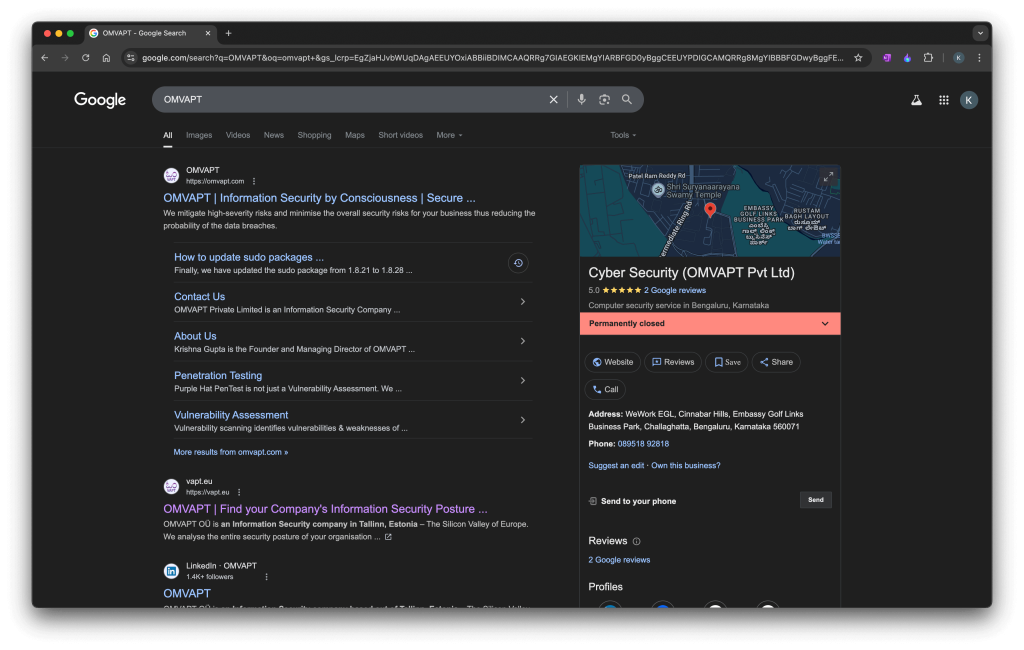Click the Website button in business panel
The image size is (1024, 650).
pos(613,363)
